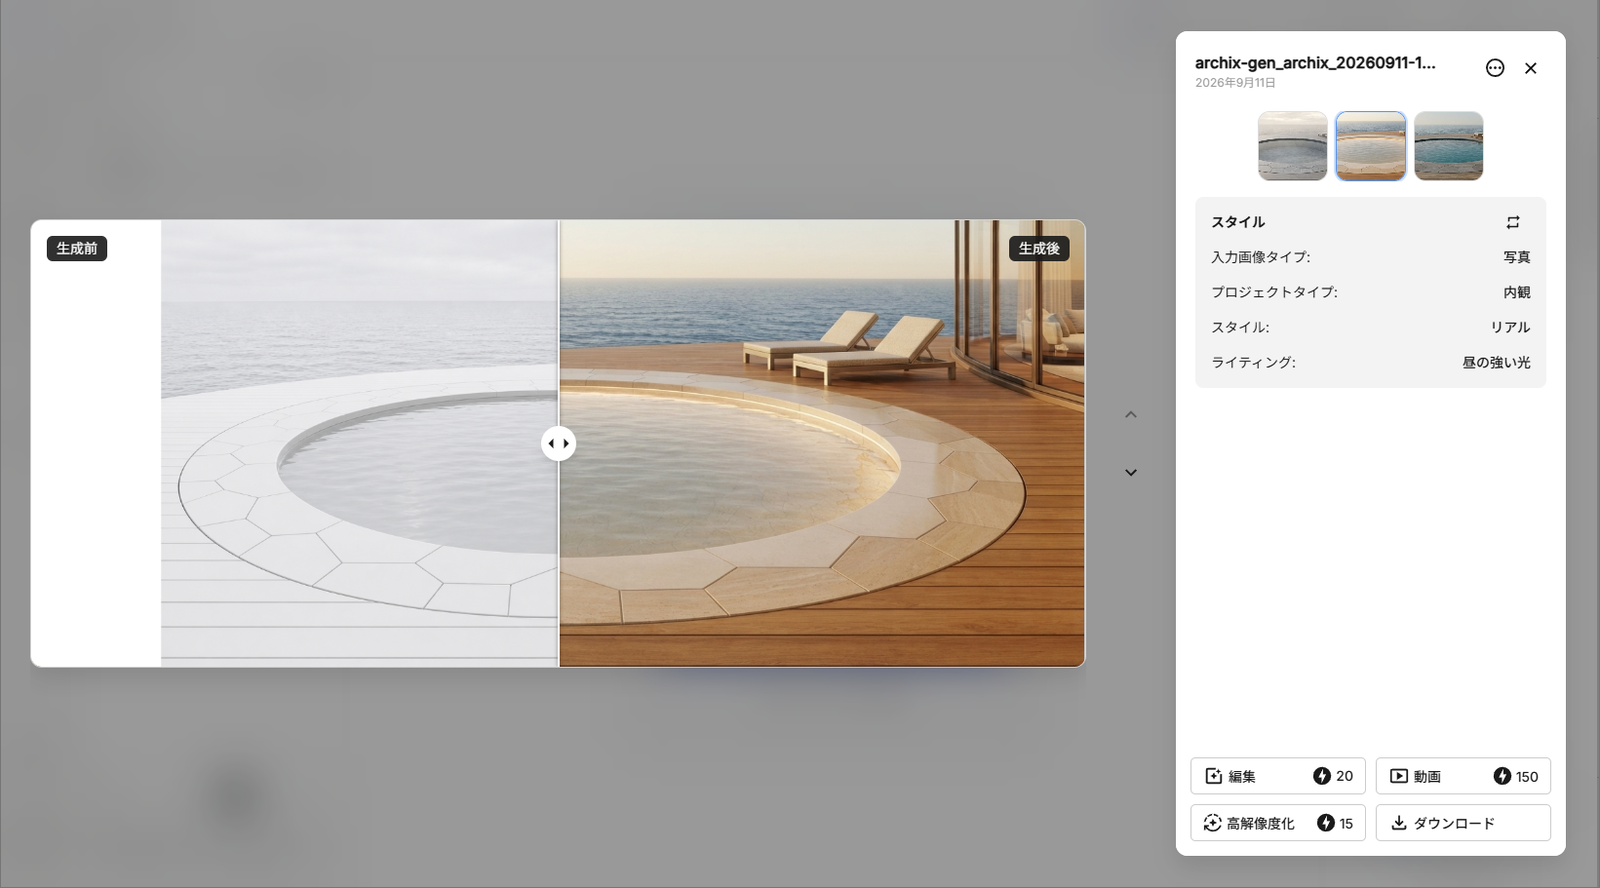The width and height of the screenshot is (1600, 888).
Task: Click the before/after comparison slider handle
Action: click(x=558, y=443)
